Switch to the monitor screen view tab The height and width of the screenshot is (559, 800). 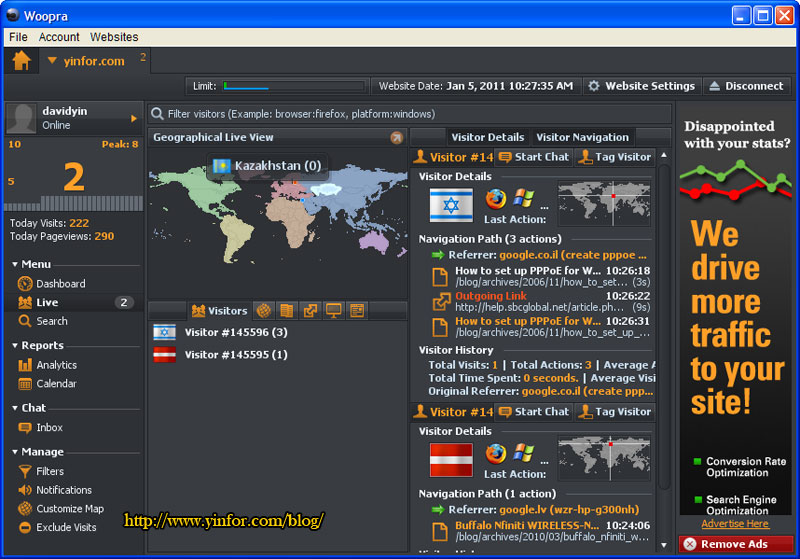coord(334,311)
